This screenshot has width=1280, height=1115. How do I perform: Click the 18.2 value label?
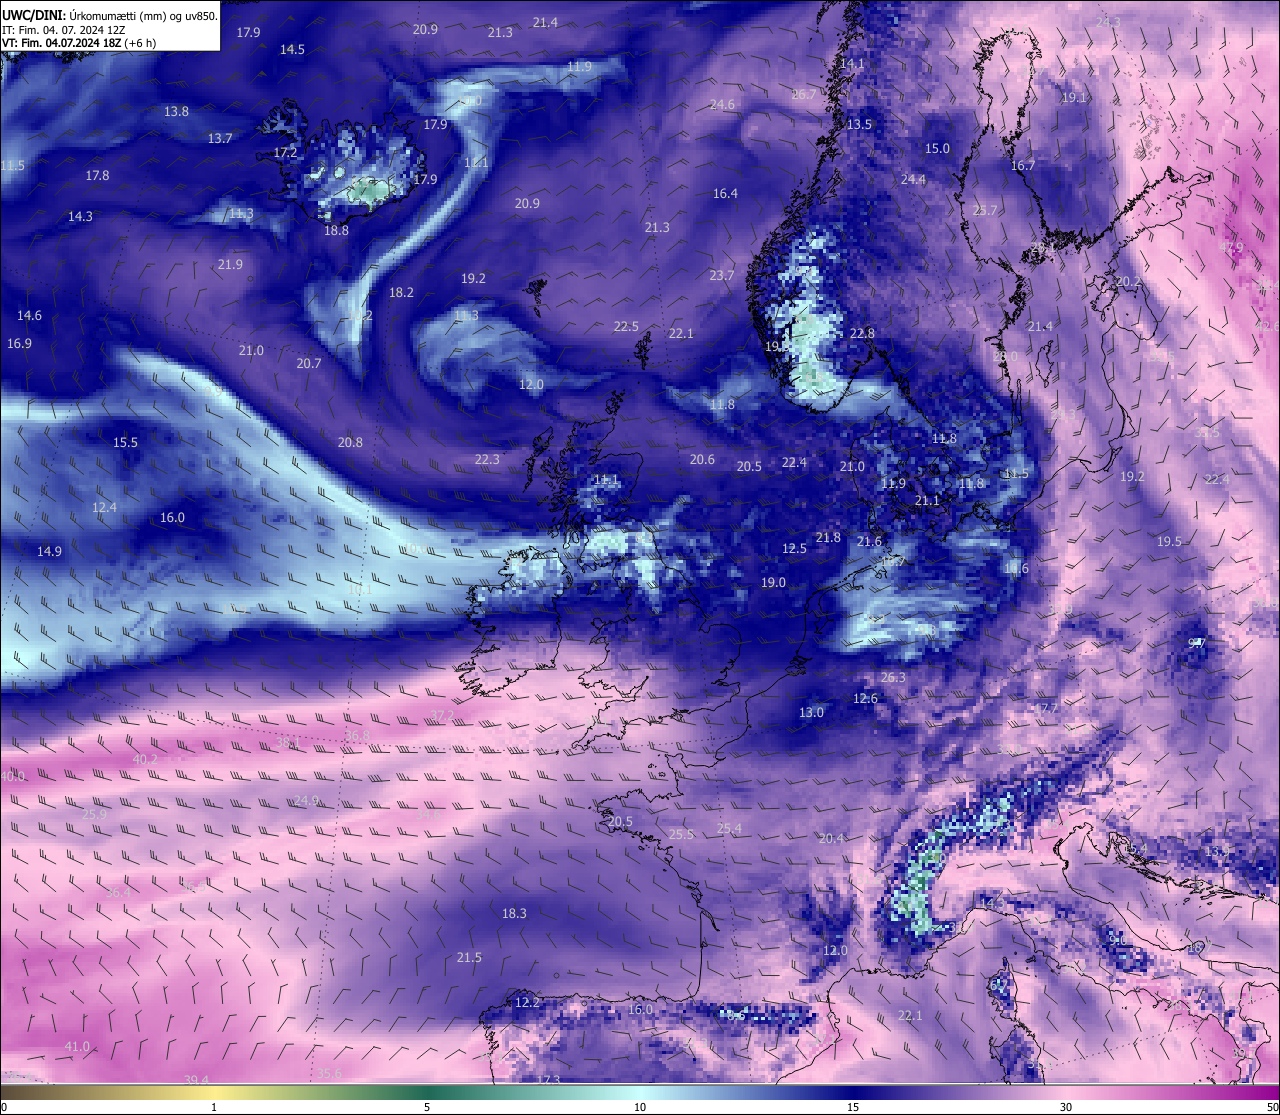[x=401, y=293]
